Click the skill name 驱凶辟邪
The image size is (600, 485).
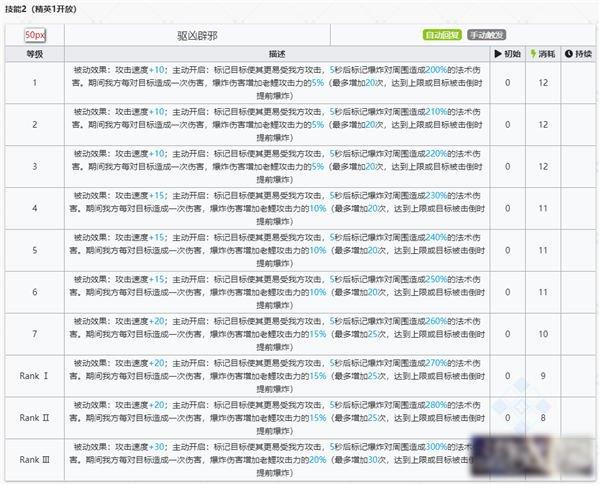(197, 36)
